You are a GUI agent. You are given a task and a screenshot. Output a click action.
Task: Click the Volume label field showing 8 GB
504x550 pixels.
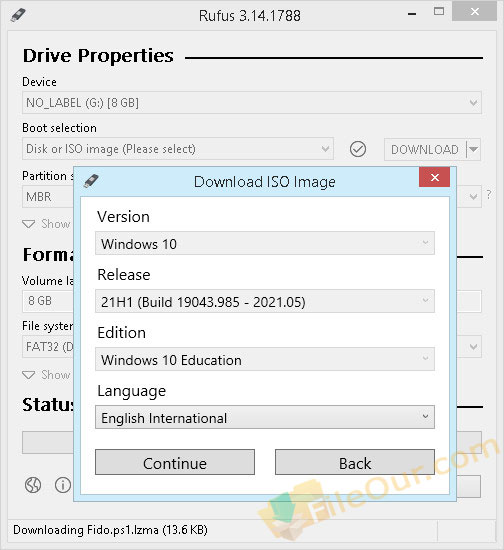[x=48, y=301]
